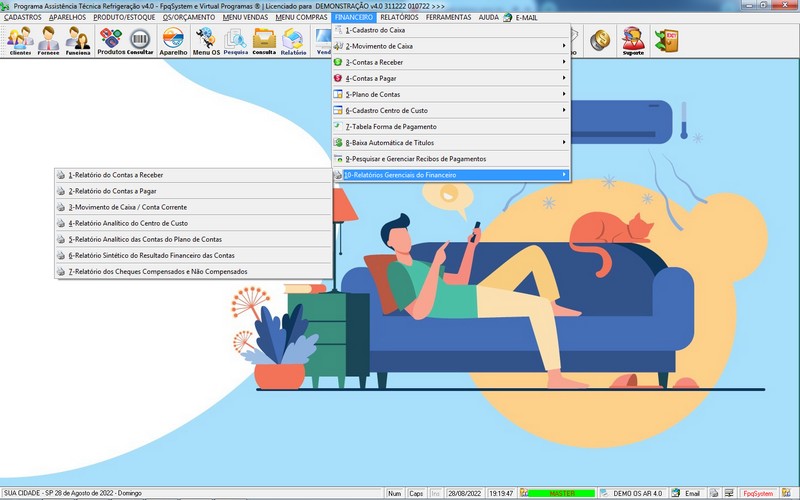Open Consultar barcode icon

[x=140, y=41]
